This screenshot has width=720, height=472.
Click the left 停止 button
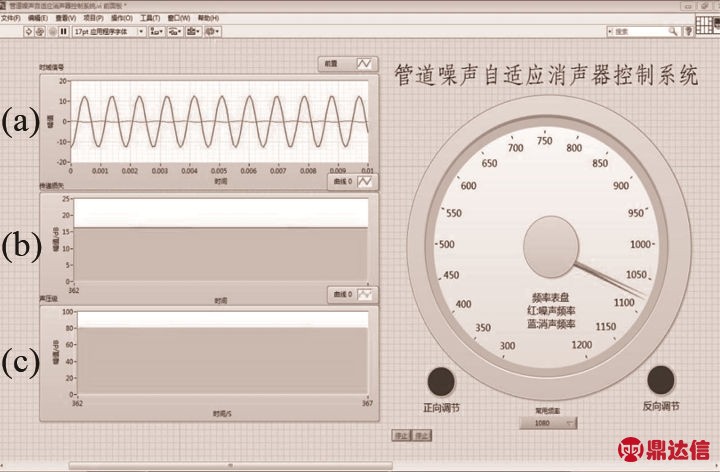[x=401, y=436]
